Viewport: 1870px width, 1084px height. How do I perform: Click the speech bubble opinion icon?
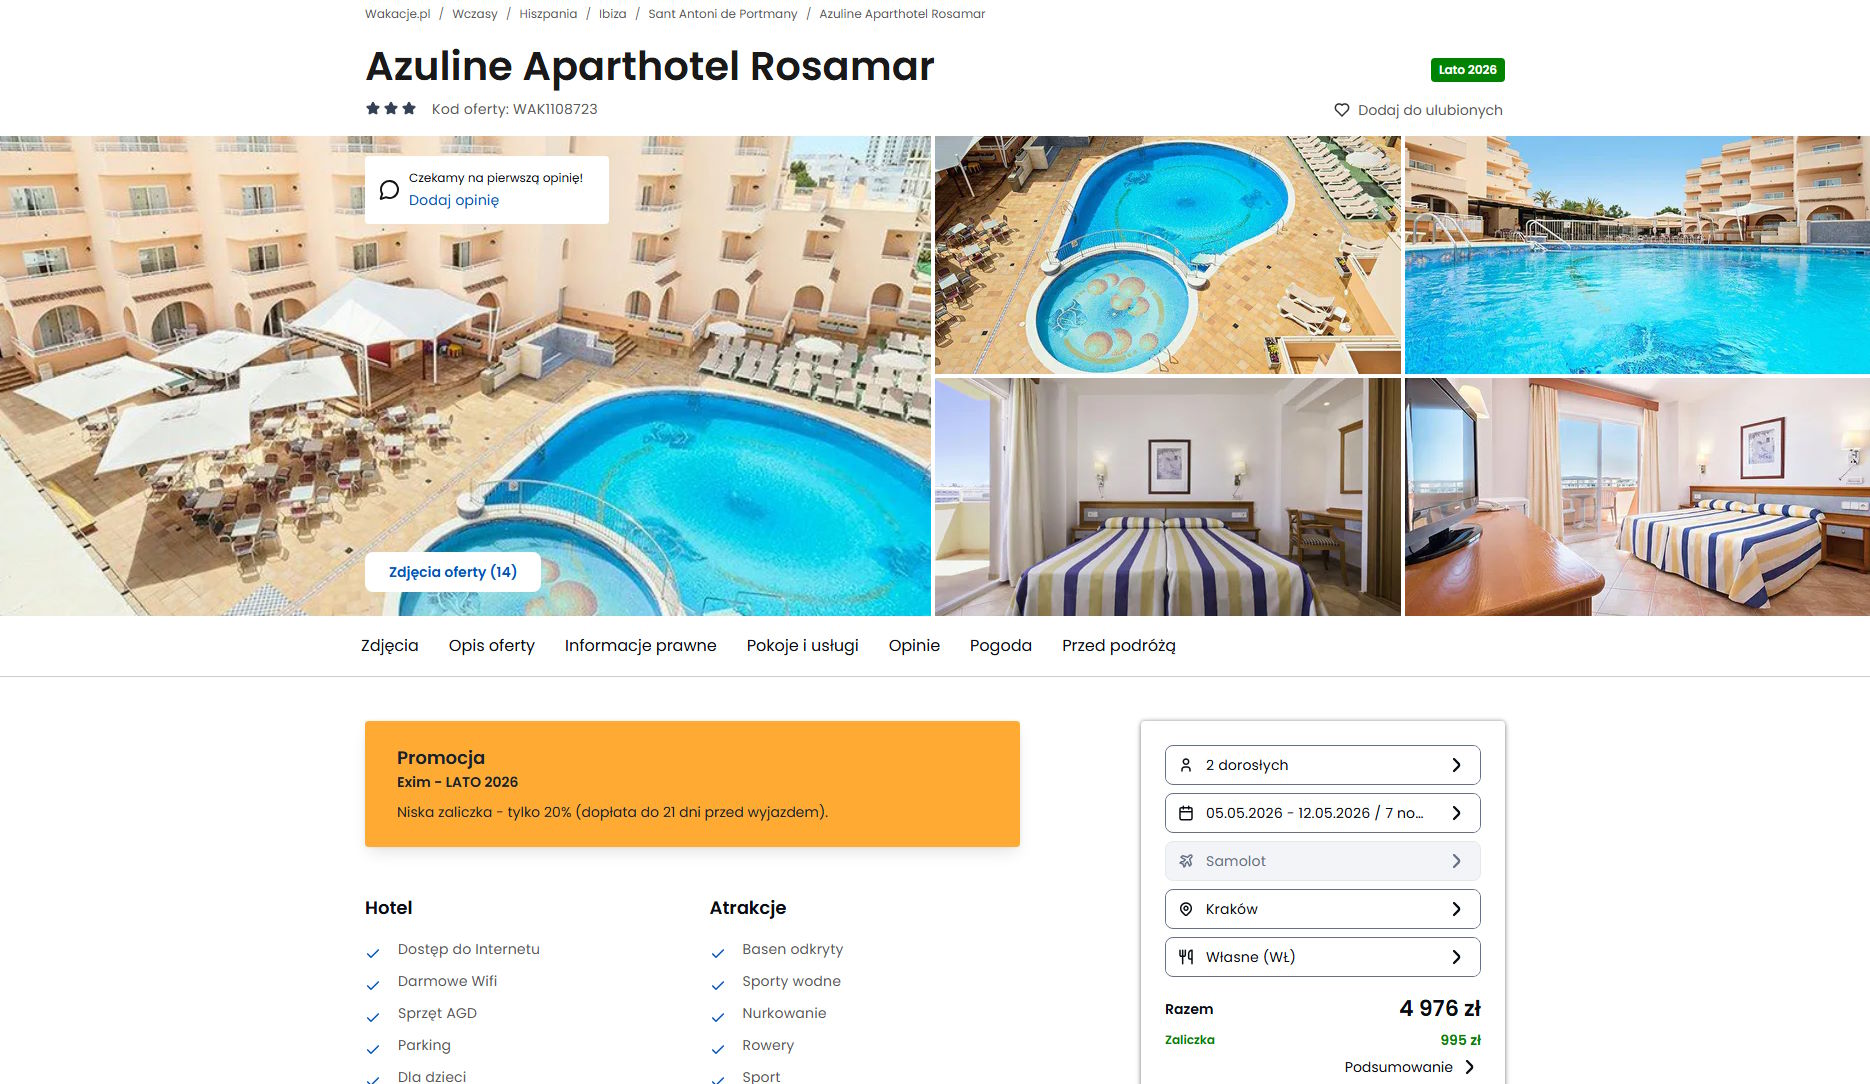pyautogui.click(x=389, y=190)
